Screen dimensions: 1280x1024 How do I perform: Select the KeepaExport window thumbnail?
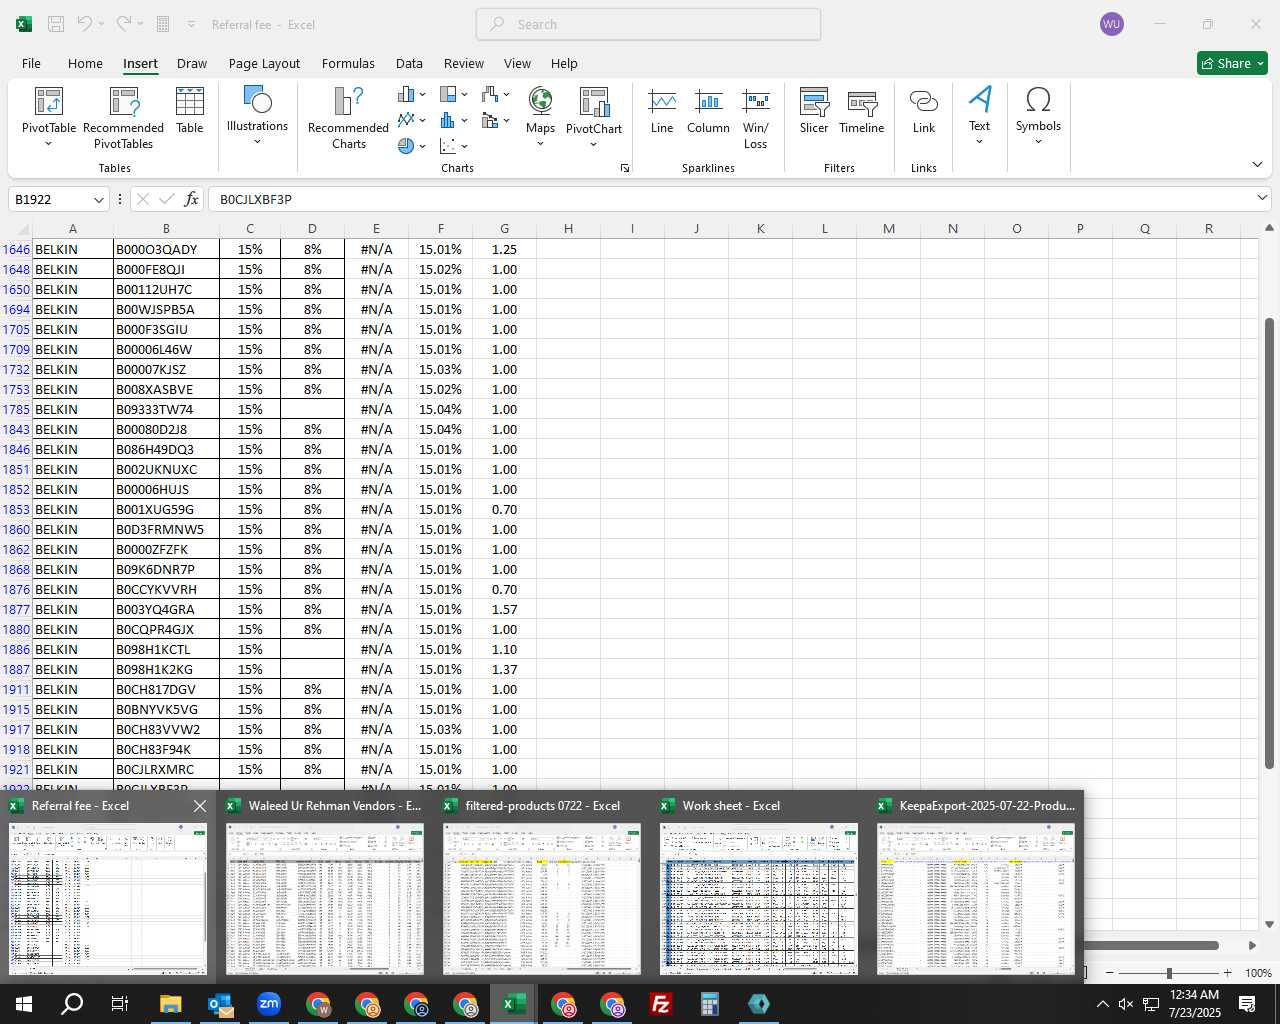tap(976, 887)
